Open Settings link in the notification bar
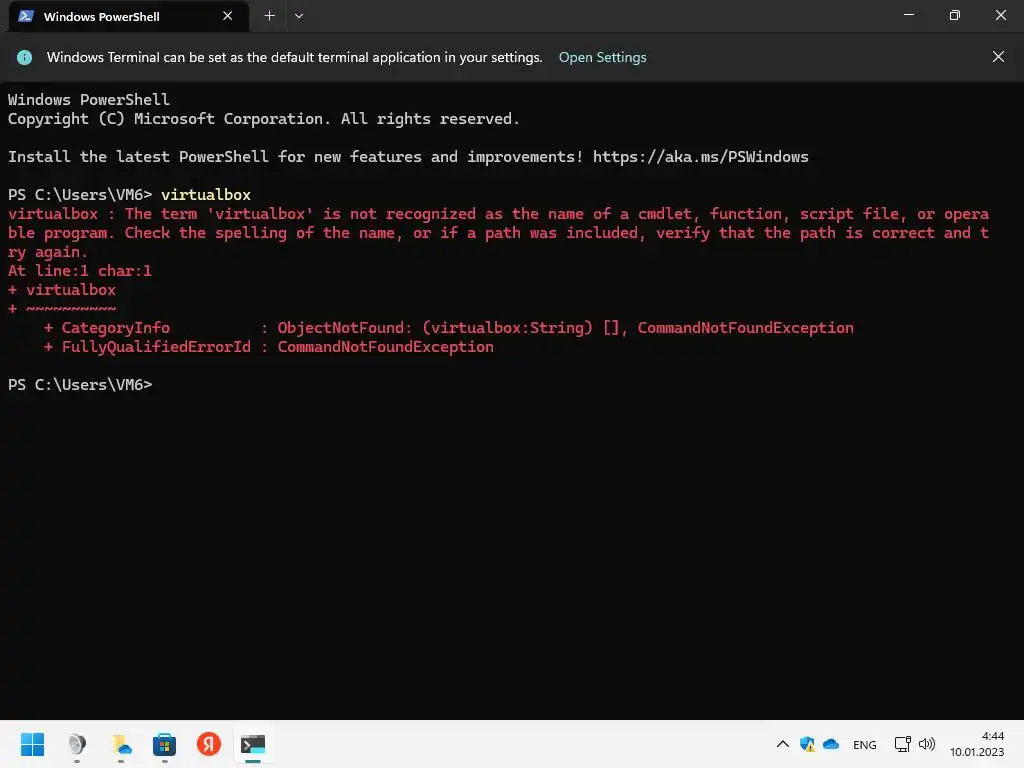The height and width of the screenshot is (768, 1024). 602,57
